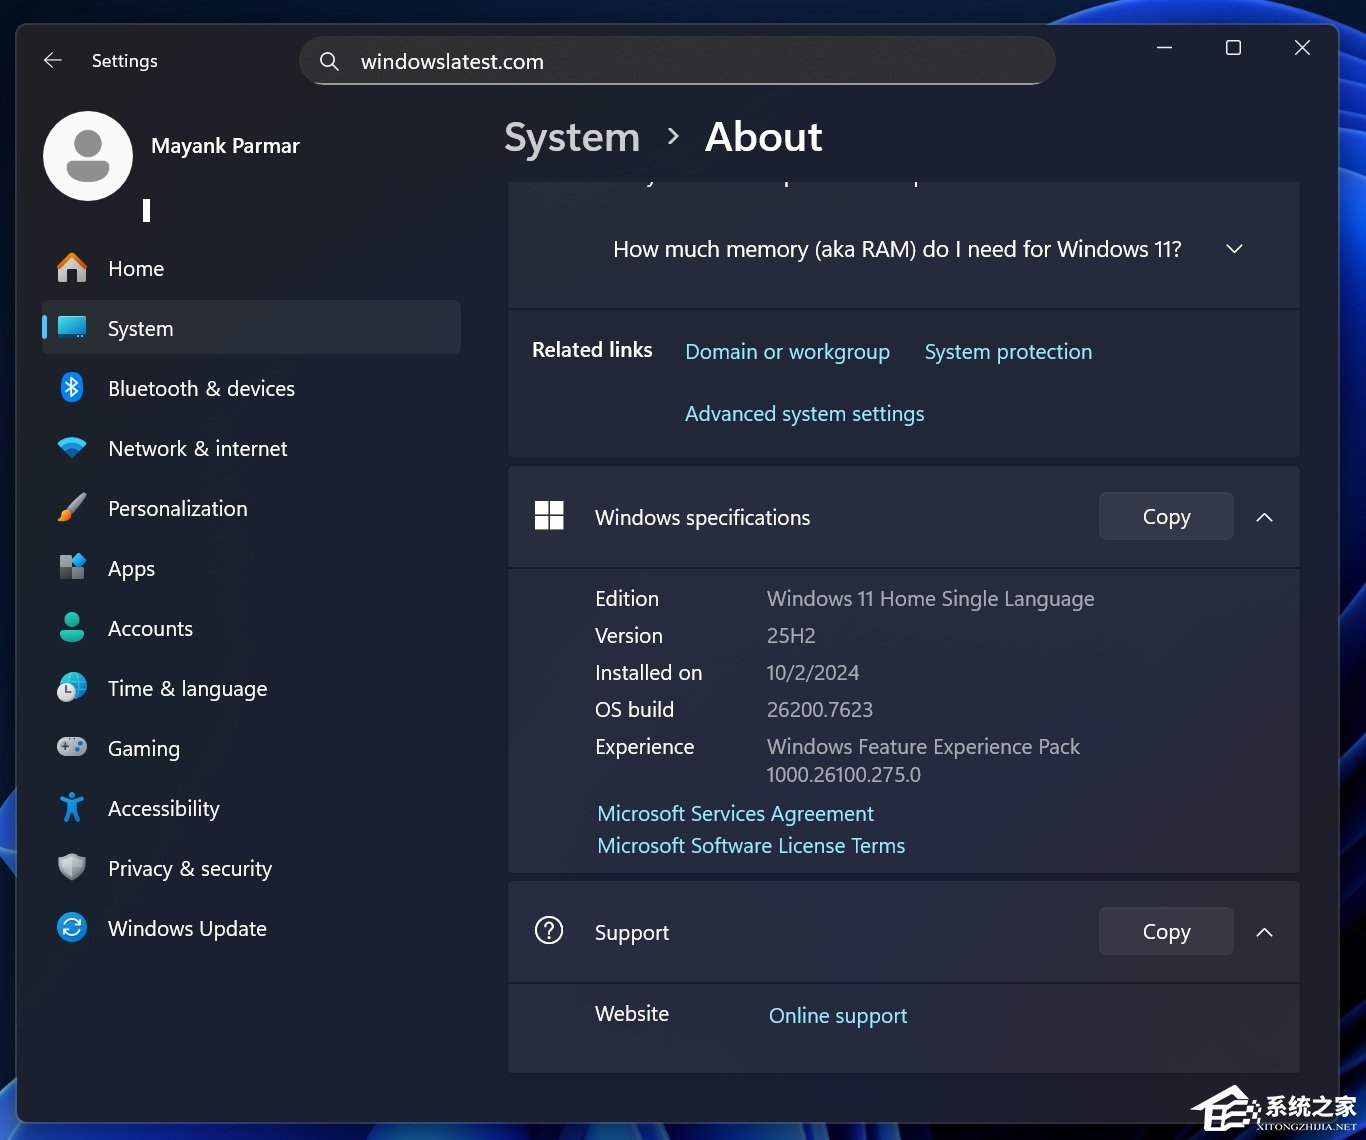Click the Website label under Support
This screenshot has width=1366, height=1140.
pos(632,1014)
